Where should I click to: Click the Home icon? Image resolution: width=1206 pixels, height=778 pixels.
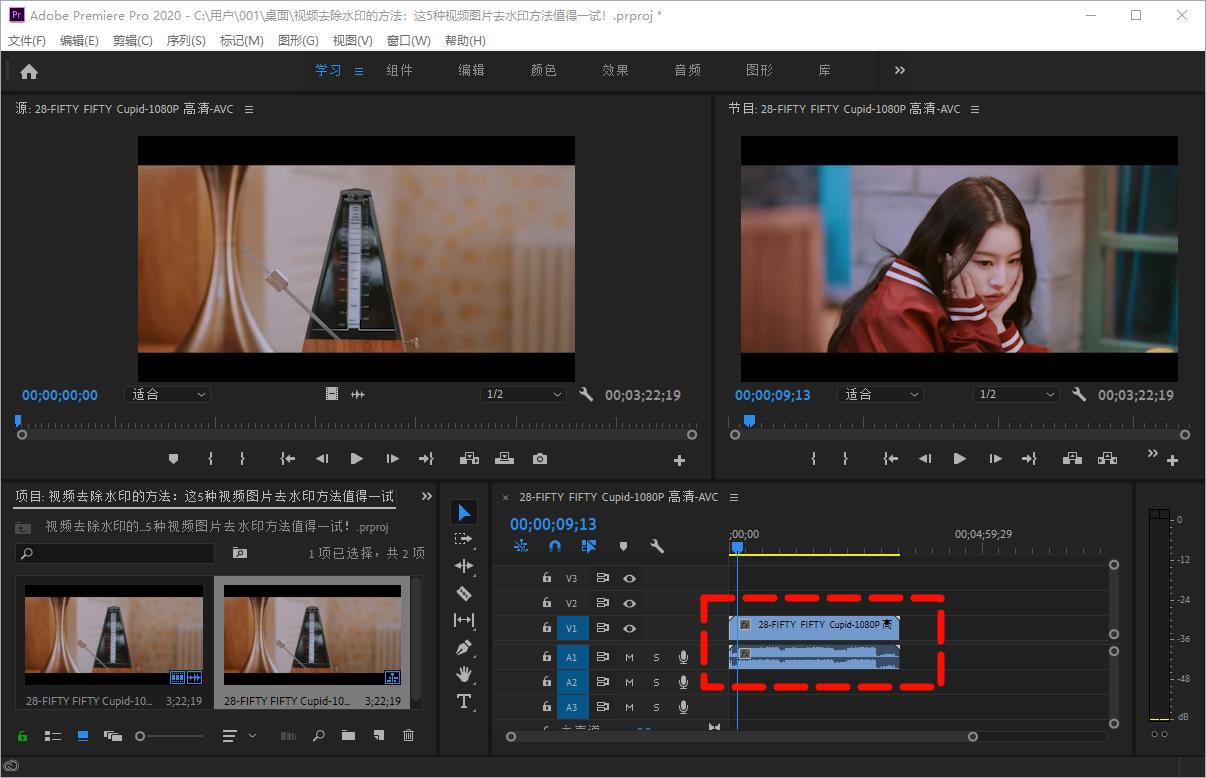tap(29, 71)
